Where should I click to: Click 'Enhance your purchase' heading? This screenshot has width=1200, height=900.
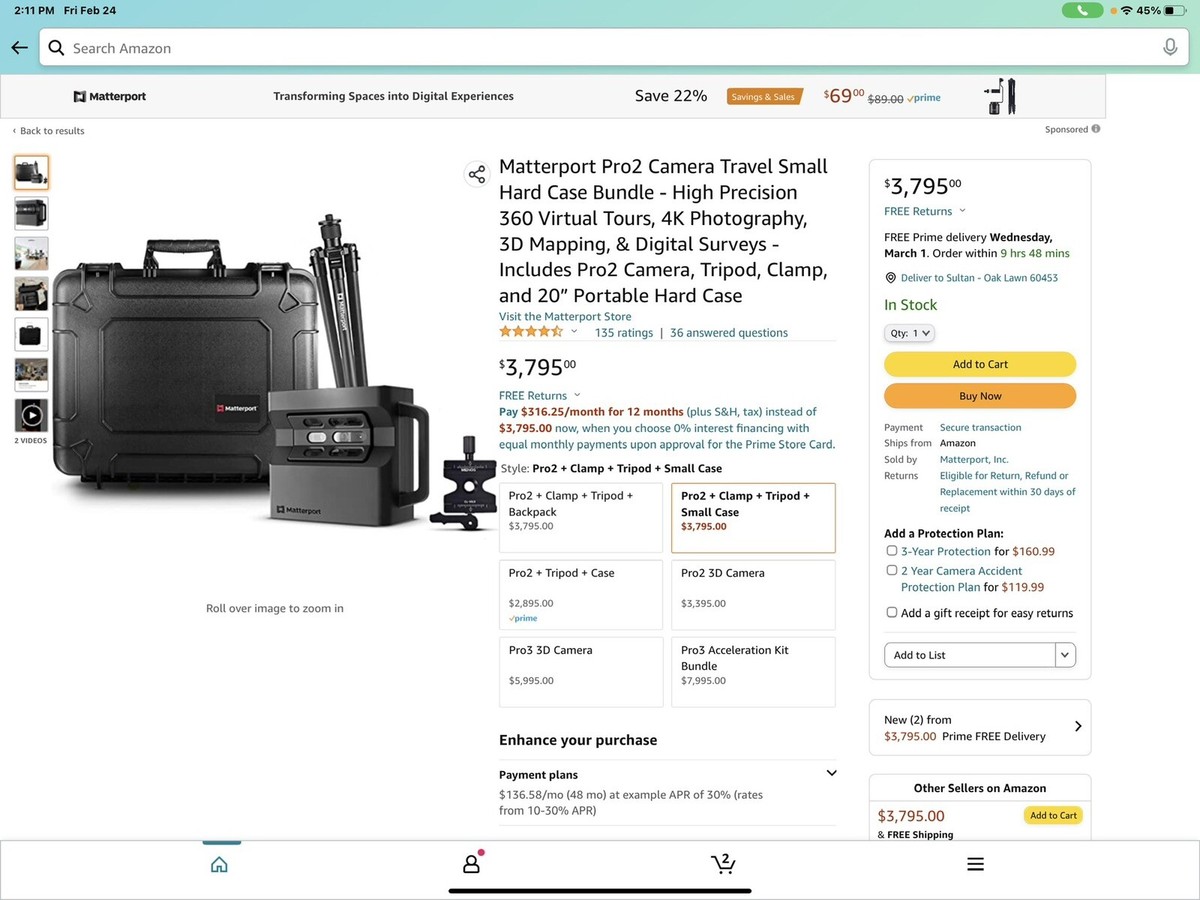pyautogui.click(x=578, y=740)
